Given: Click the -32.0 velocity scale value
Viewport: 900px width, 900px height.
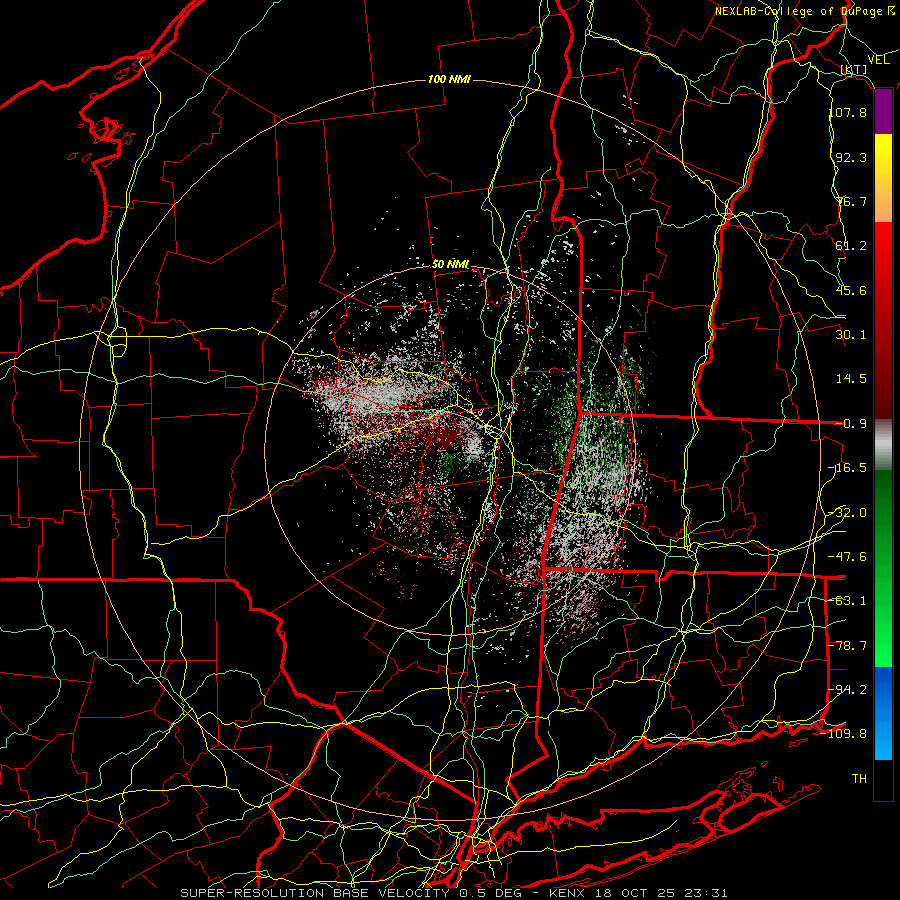Looking at the screenshot, I should (x=848, y=513).
